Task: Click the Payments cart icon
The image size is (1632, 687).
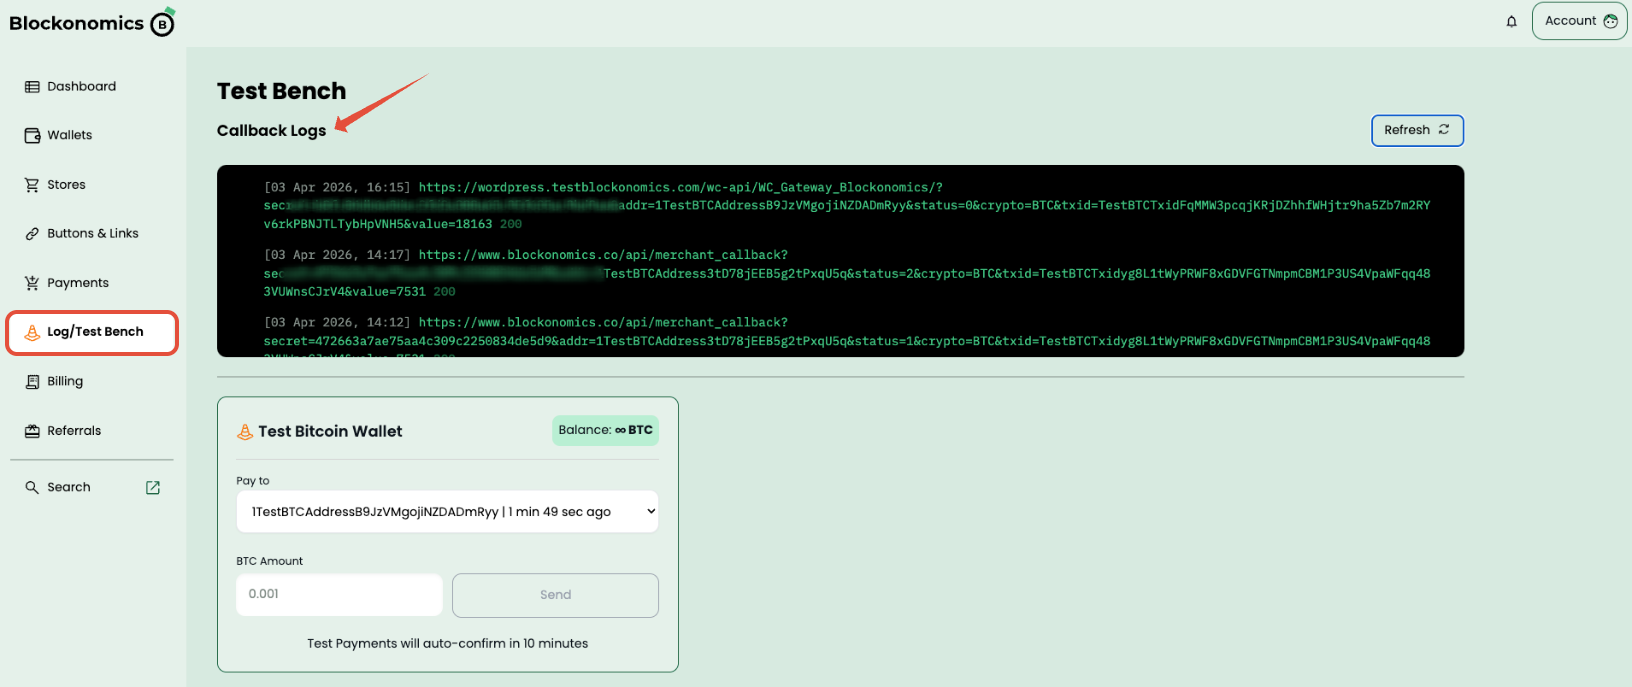Action: point(32,283)
